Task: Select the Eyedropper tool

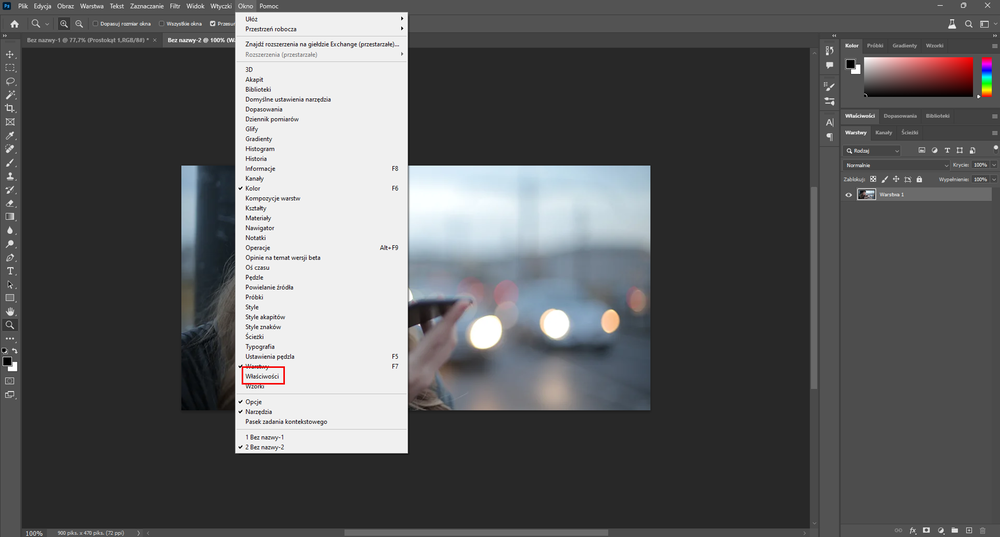Action: point(10,135)
